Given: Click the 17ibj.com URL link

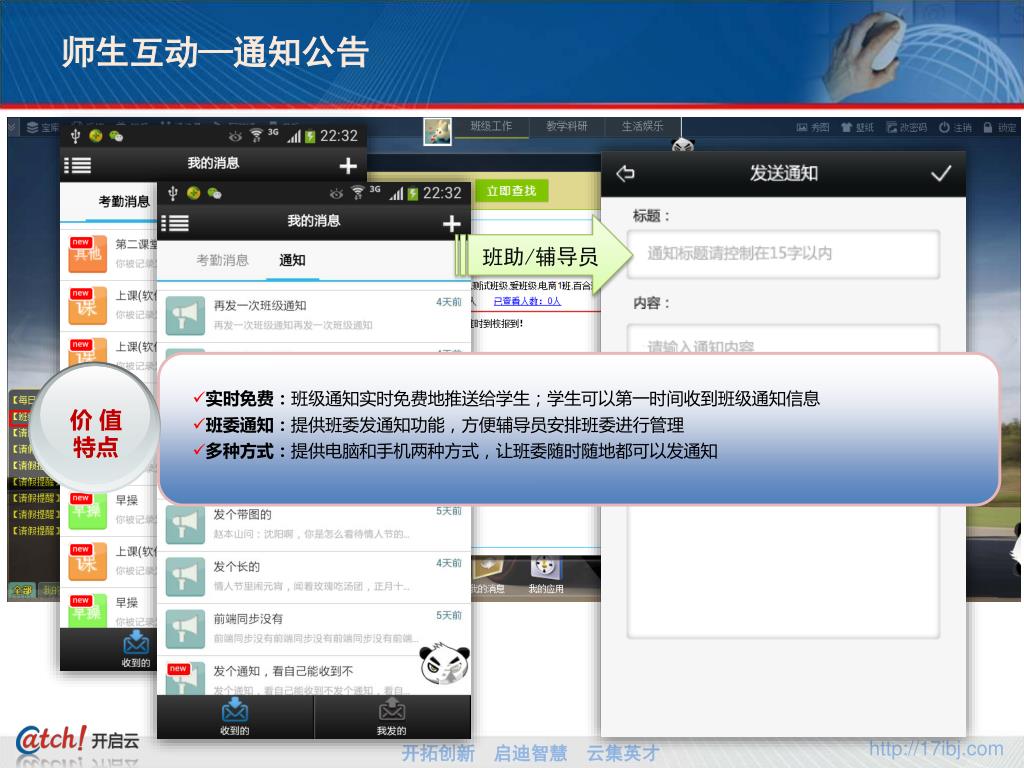Looking at the screenshot, I should pyautogui.click(x=936, y=748).
